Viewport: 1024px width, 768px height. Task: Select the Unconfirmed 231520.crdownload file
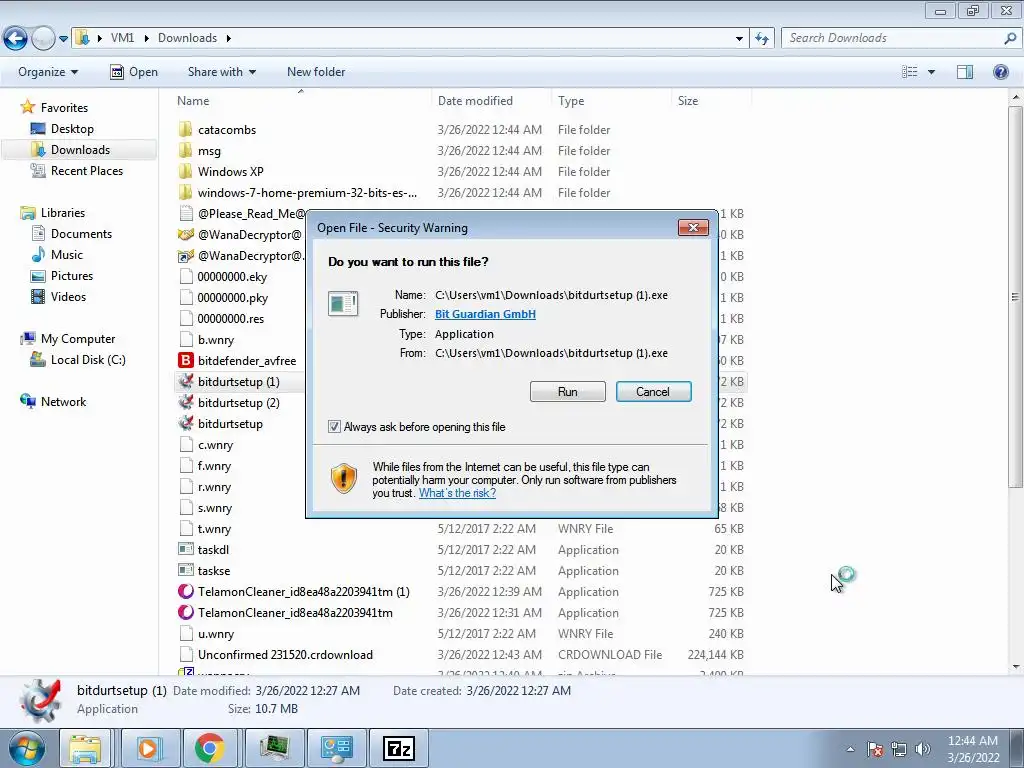(x=285, y=655)
